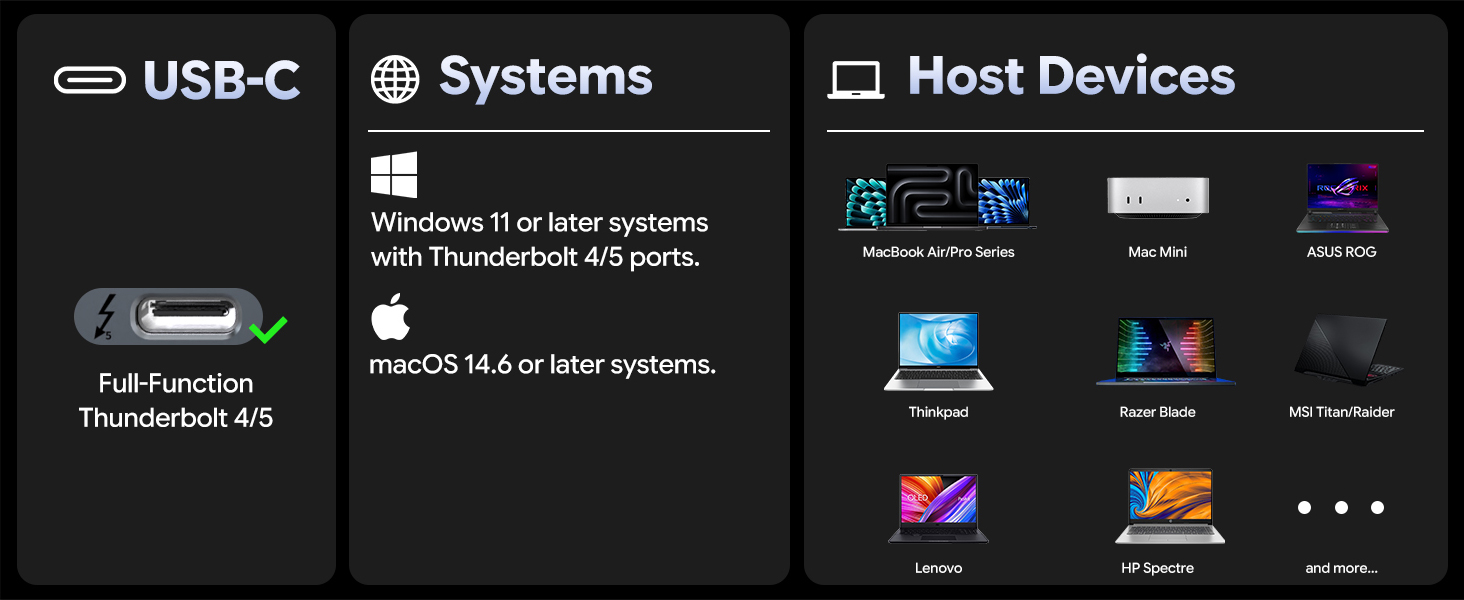Select the ASUS ROG laptop image
Image resolution: width=1464 pixels, height=600 pixels.
pyautogui.click(x=1341, y=198)
